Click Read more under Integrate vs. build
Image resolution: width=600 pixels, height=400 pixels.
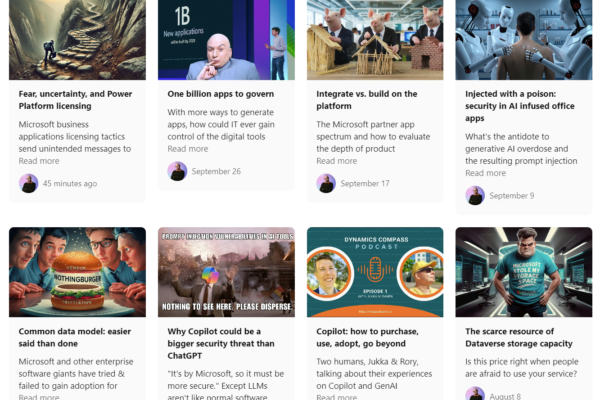point(337,161)
